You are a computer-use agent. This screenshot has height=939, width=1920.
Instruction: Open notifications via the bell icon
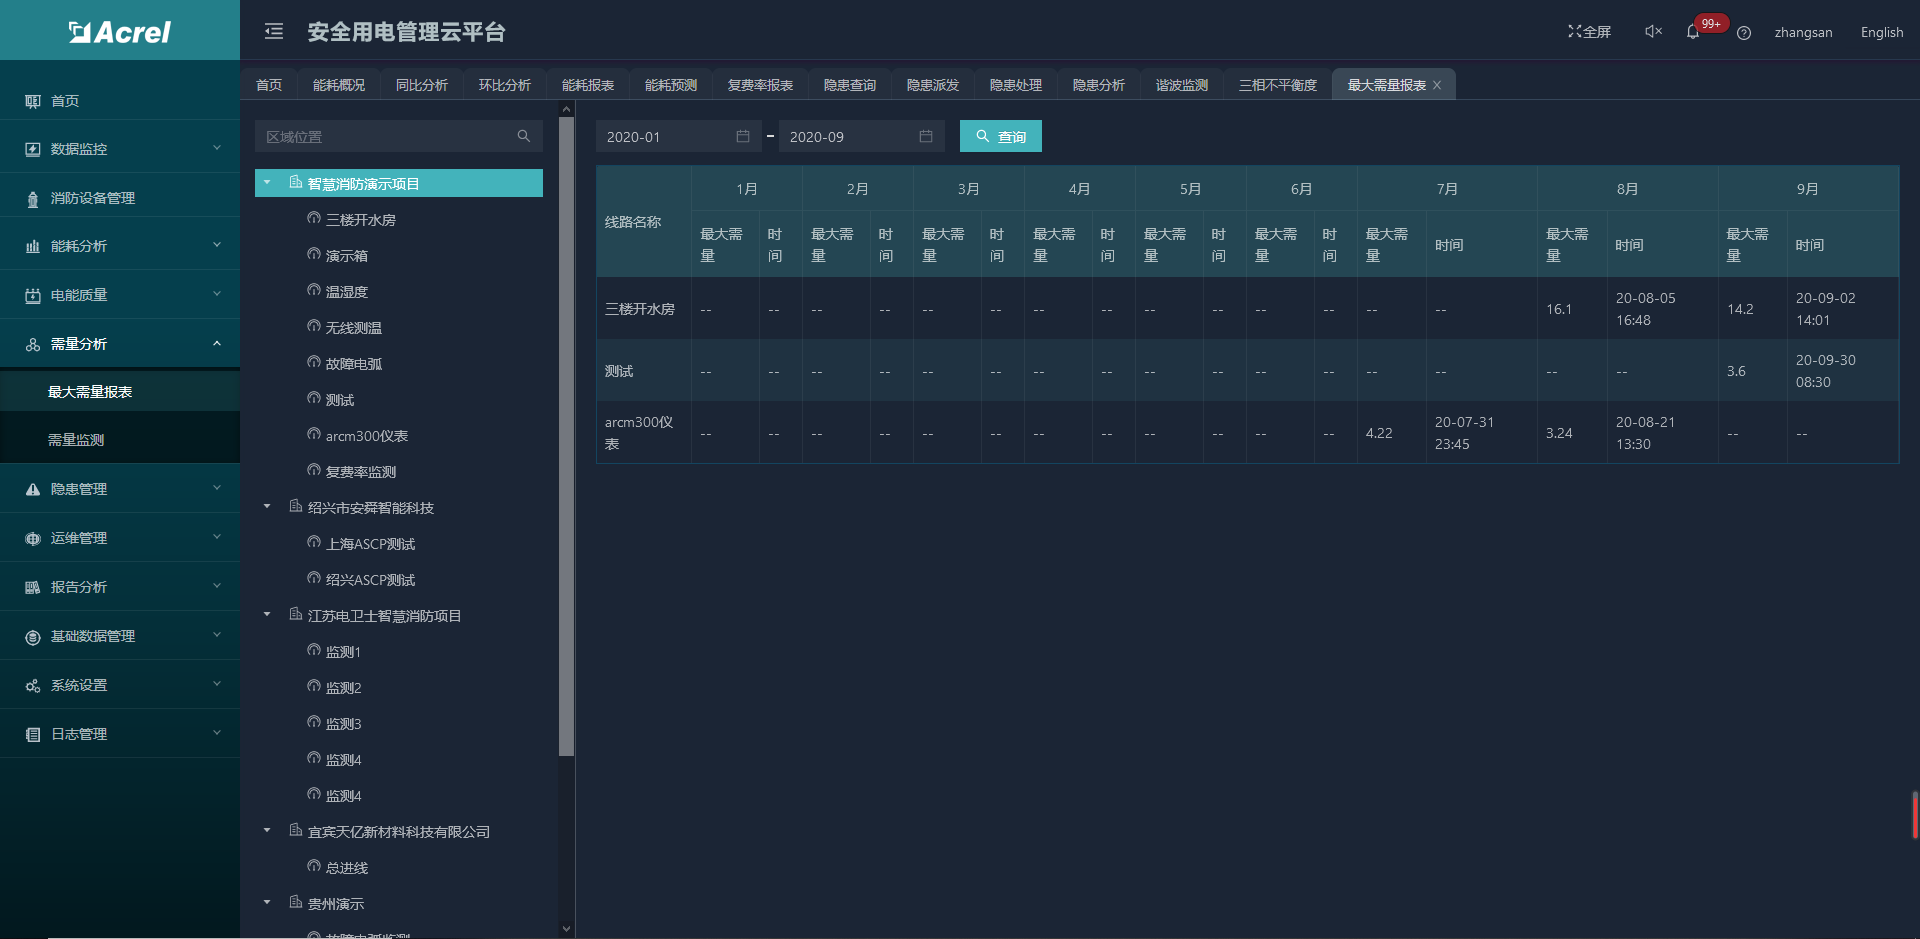click(x=1693, y=32)
